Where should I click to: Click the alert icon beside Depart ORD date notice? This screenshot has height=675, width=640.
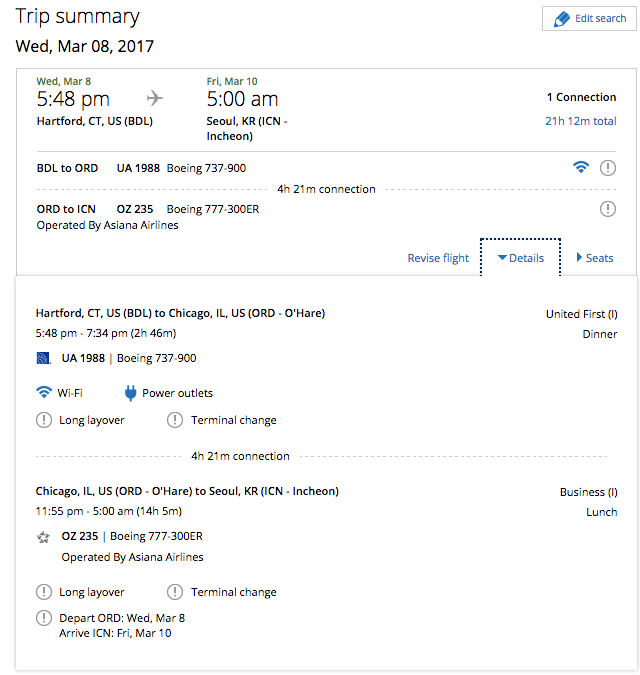[x=44, y=618]
